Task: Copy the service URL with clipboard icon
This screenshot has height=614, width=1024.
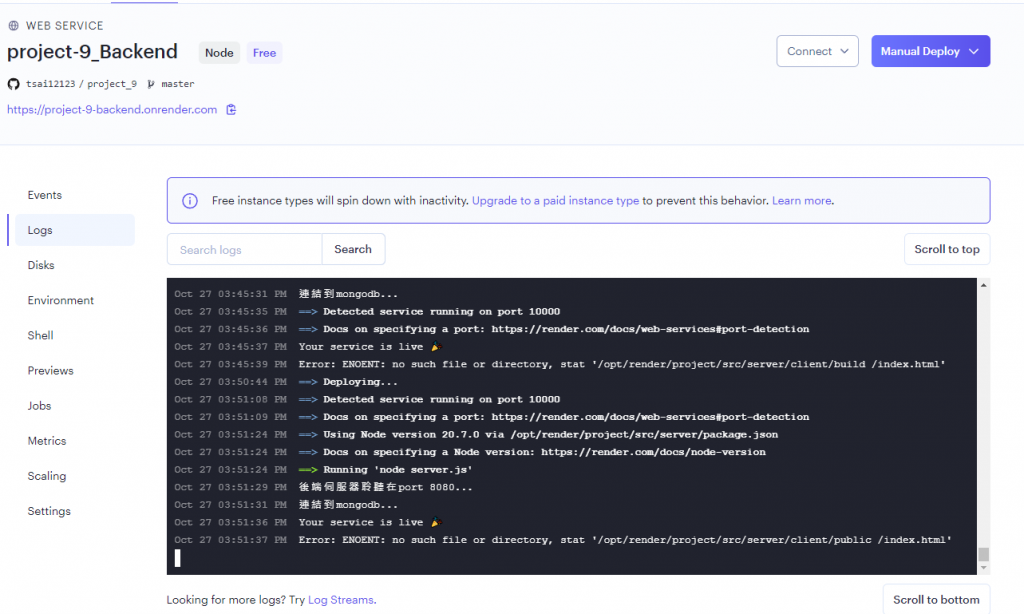Action: [x=231, y=110]
